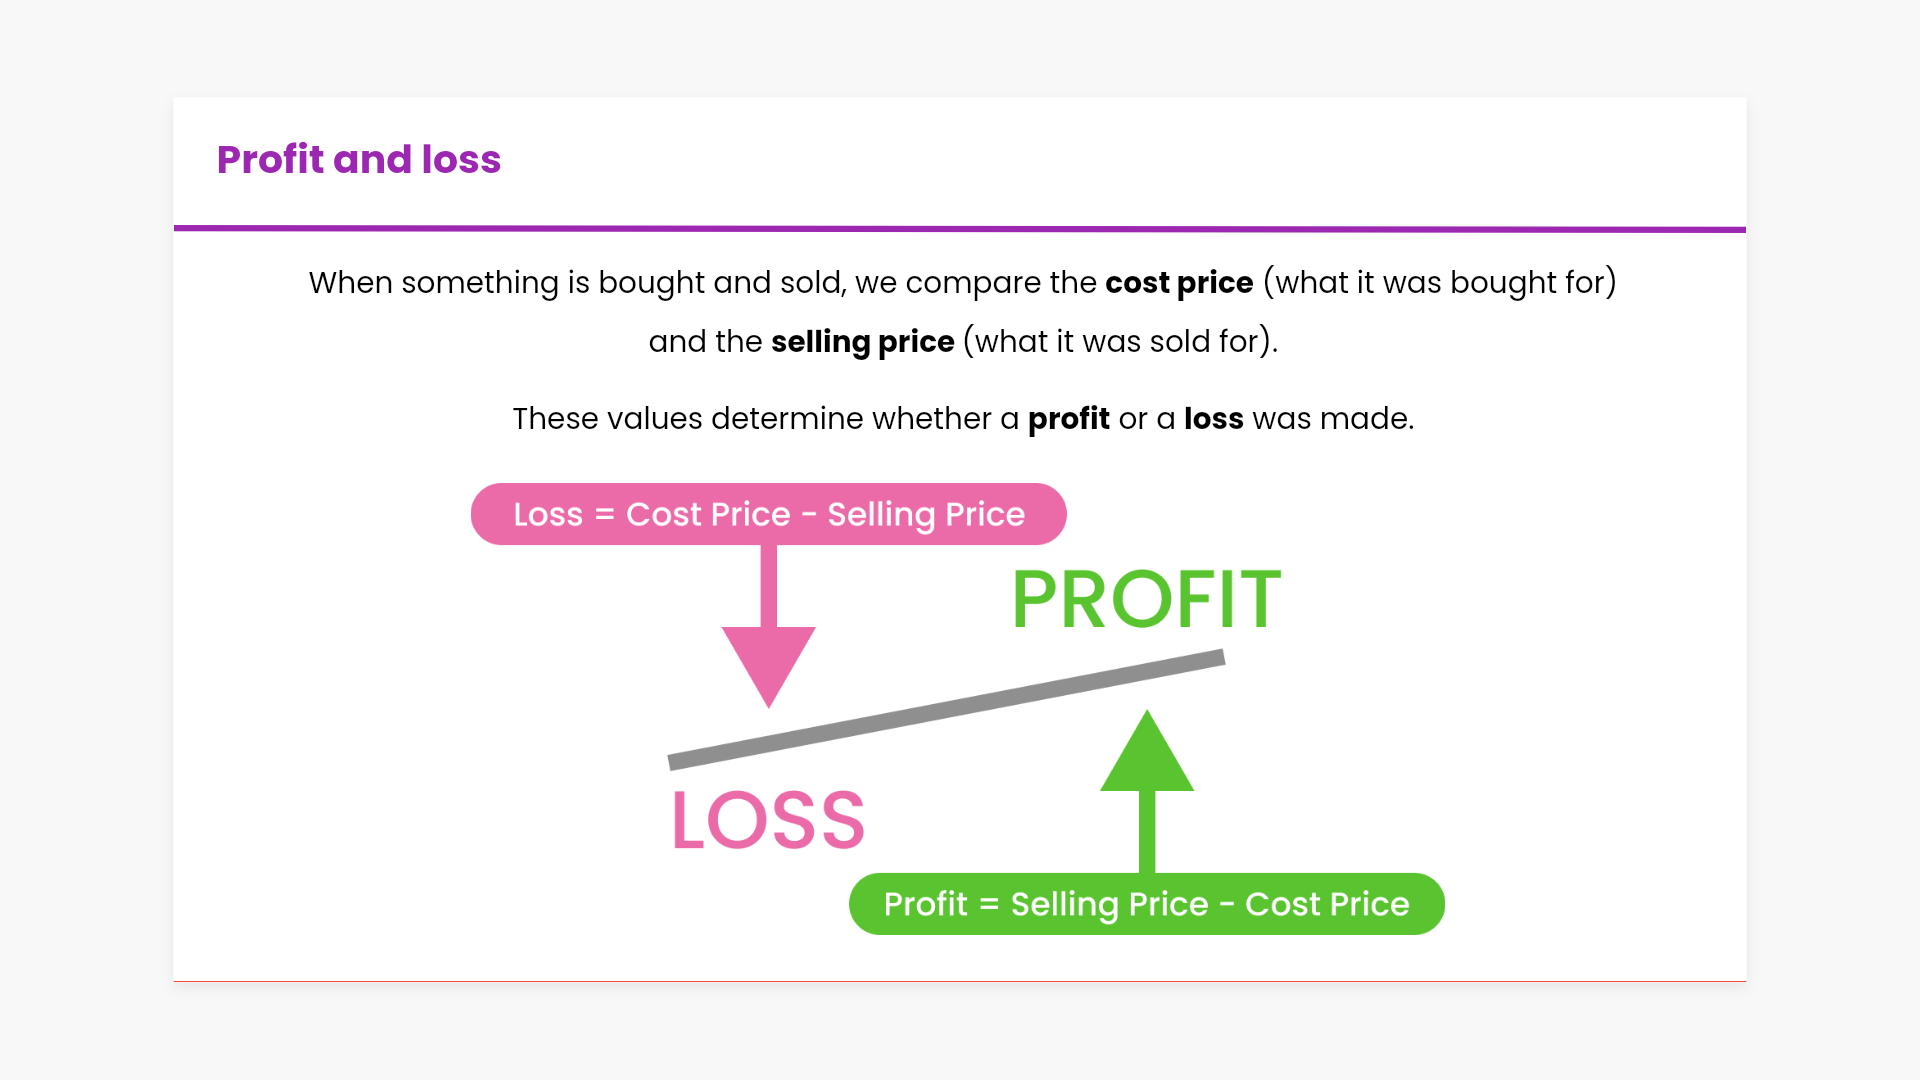The image size is (1920, 1080).
Task: Click 'Selling Price' in the green formula
Action: click(x=1109, y=904)
